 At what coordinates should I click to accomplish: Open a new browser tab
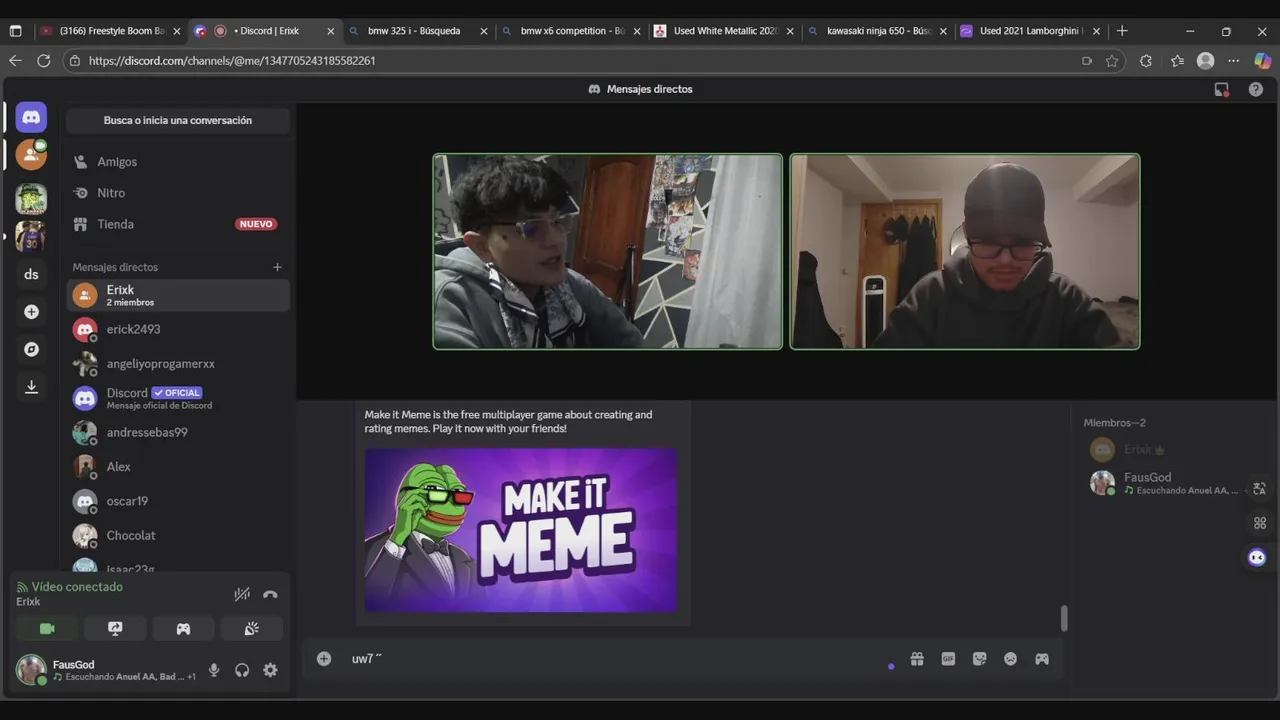pyautogui.click(x=1122, y=31)
